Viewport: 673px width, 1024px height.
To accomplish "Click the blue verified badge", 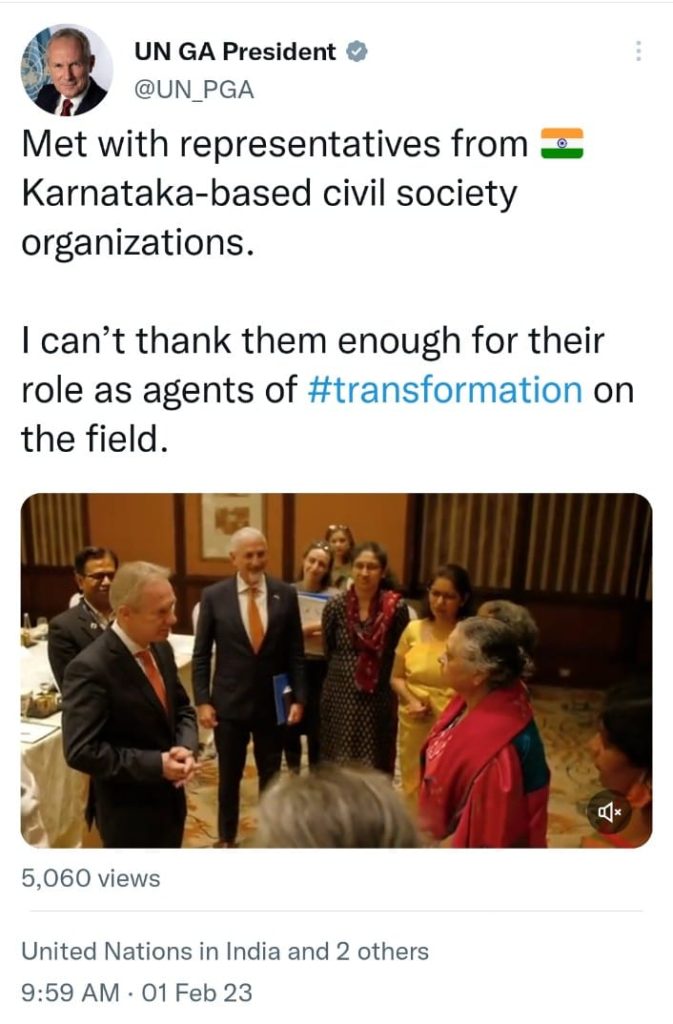I will [356, 51].
